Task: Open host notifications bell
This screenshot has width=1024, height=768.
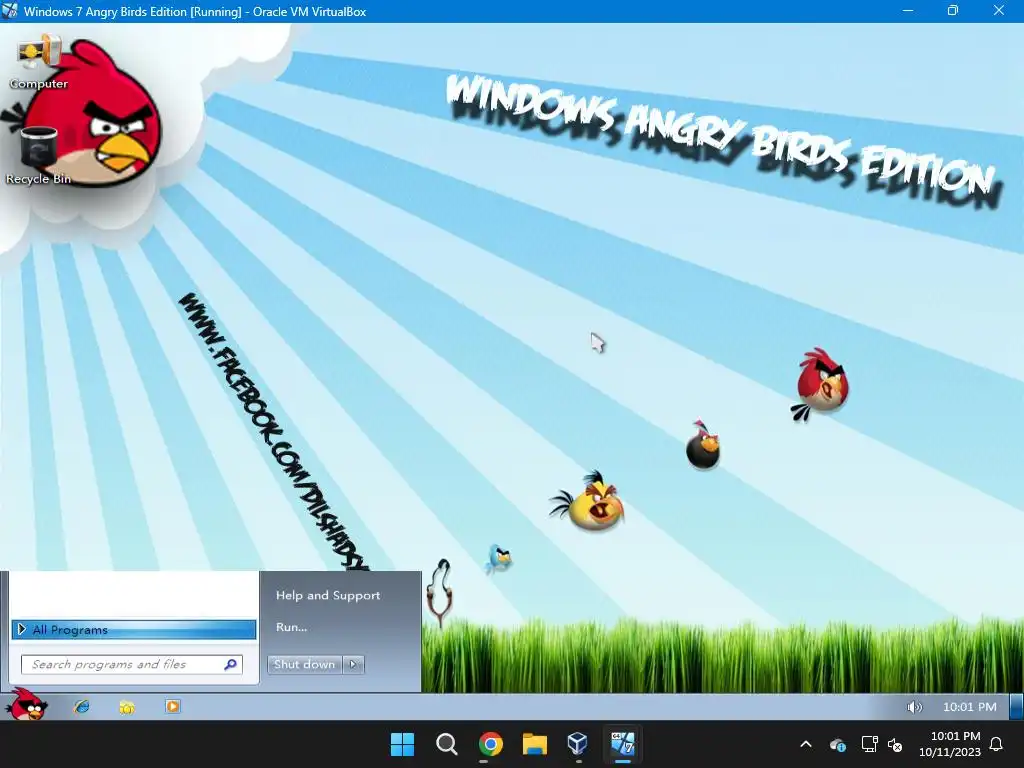Action: coord(997,744)
